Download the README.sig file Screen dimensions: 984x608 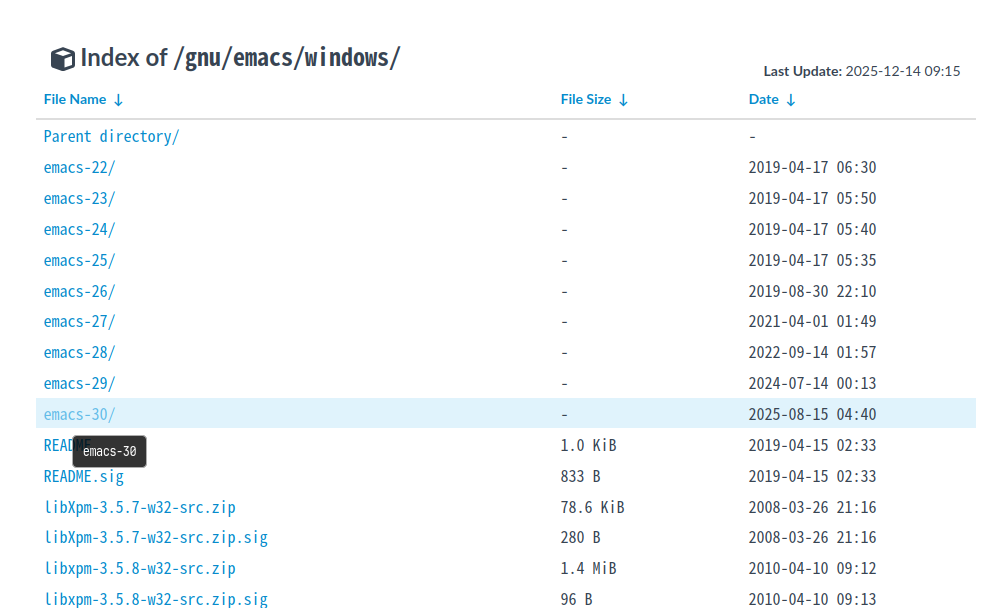pyautogui.click(x=83, y=476)
